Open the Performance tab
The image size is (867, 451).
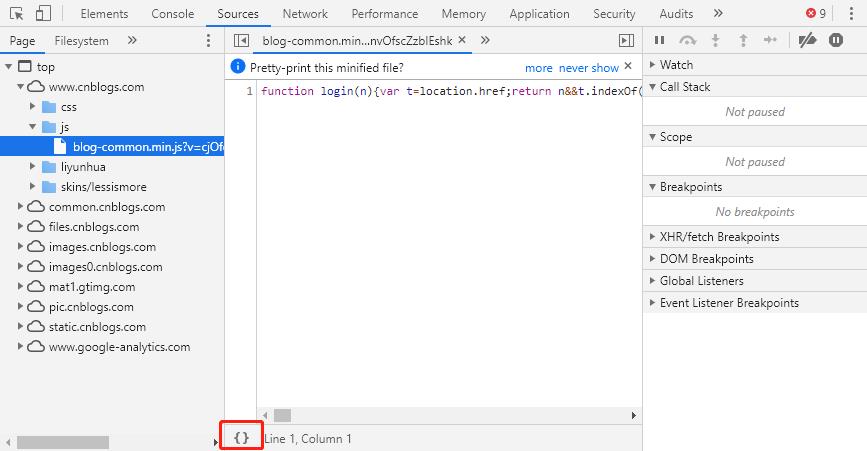tap(385, 14)
